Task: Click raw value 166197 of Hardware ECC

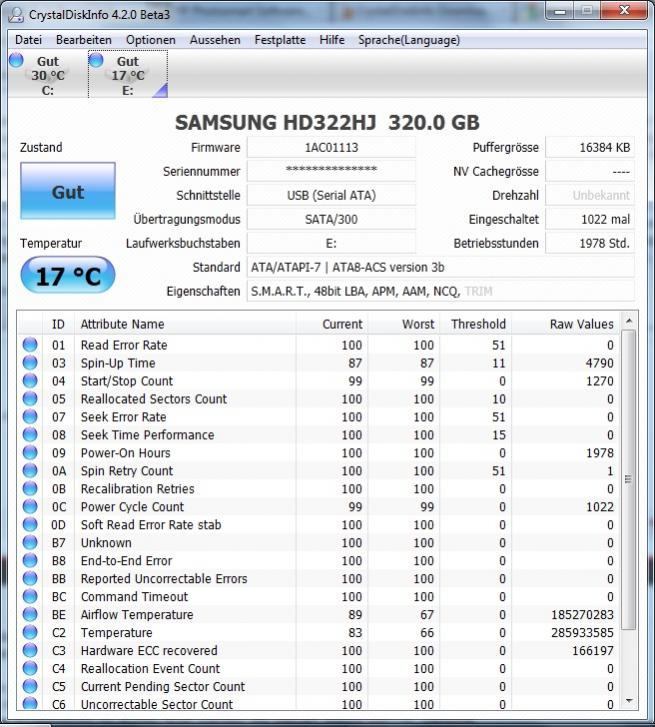Action: click(x=593, y=650)
